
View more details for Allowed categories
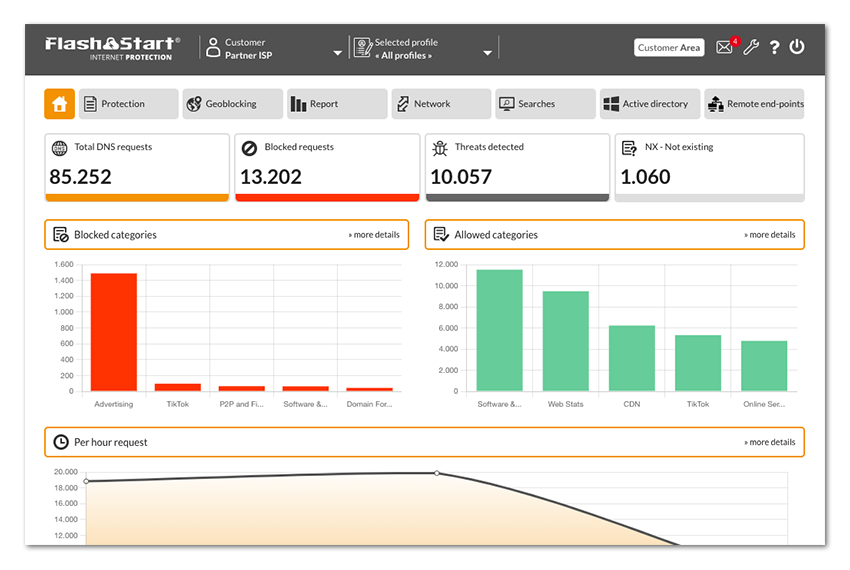tap(769, 235)
